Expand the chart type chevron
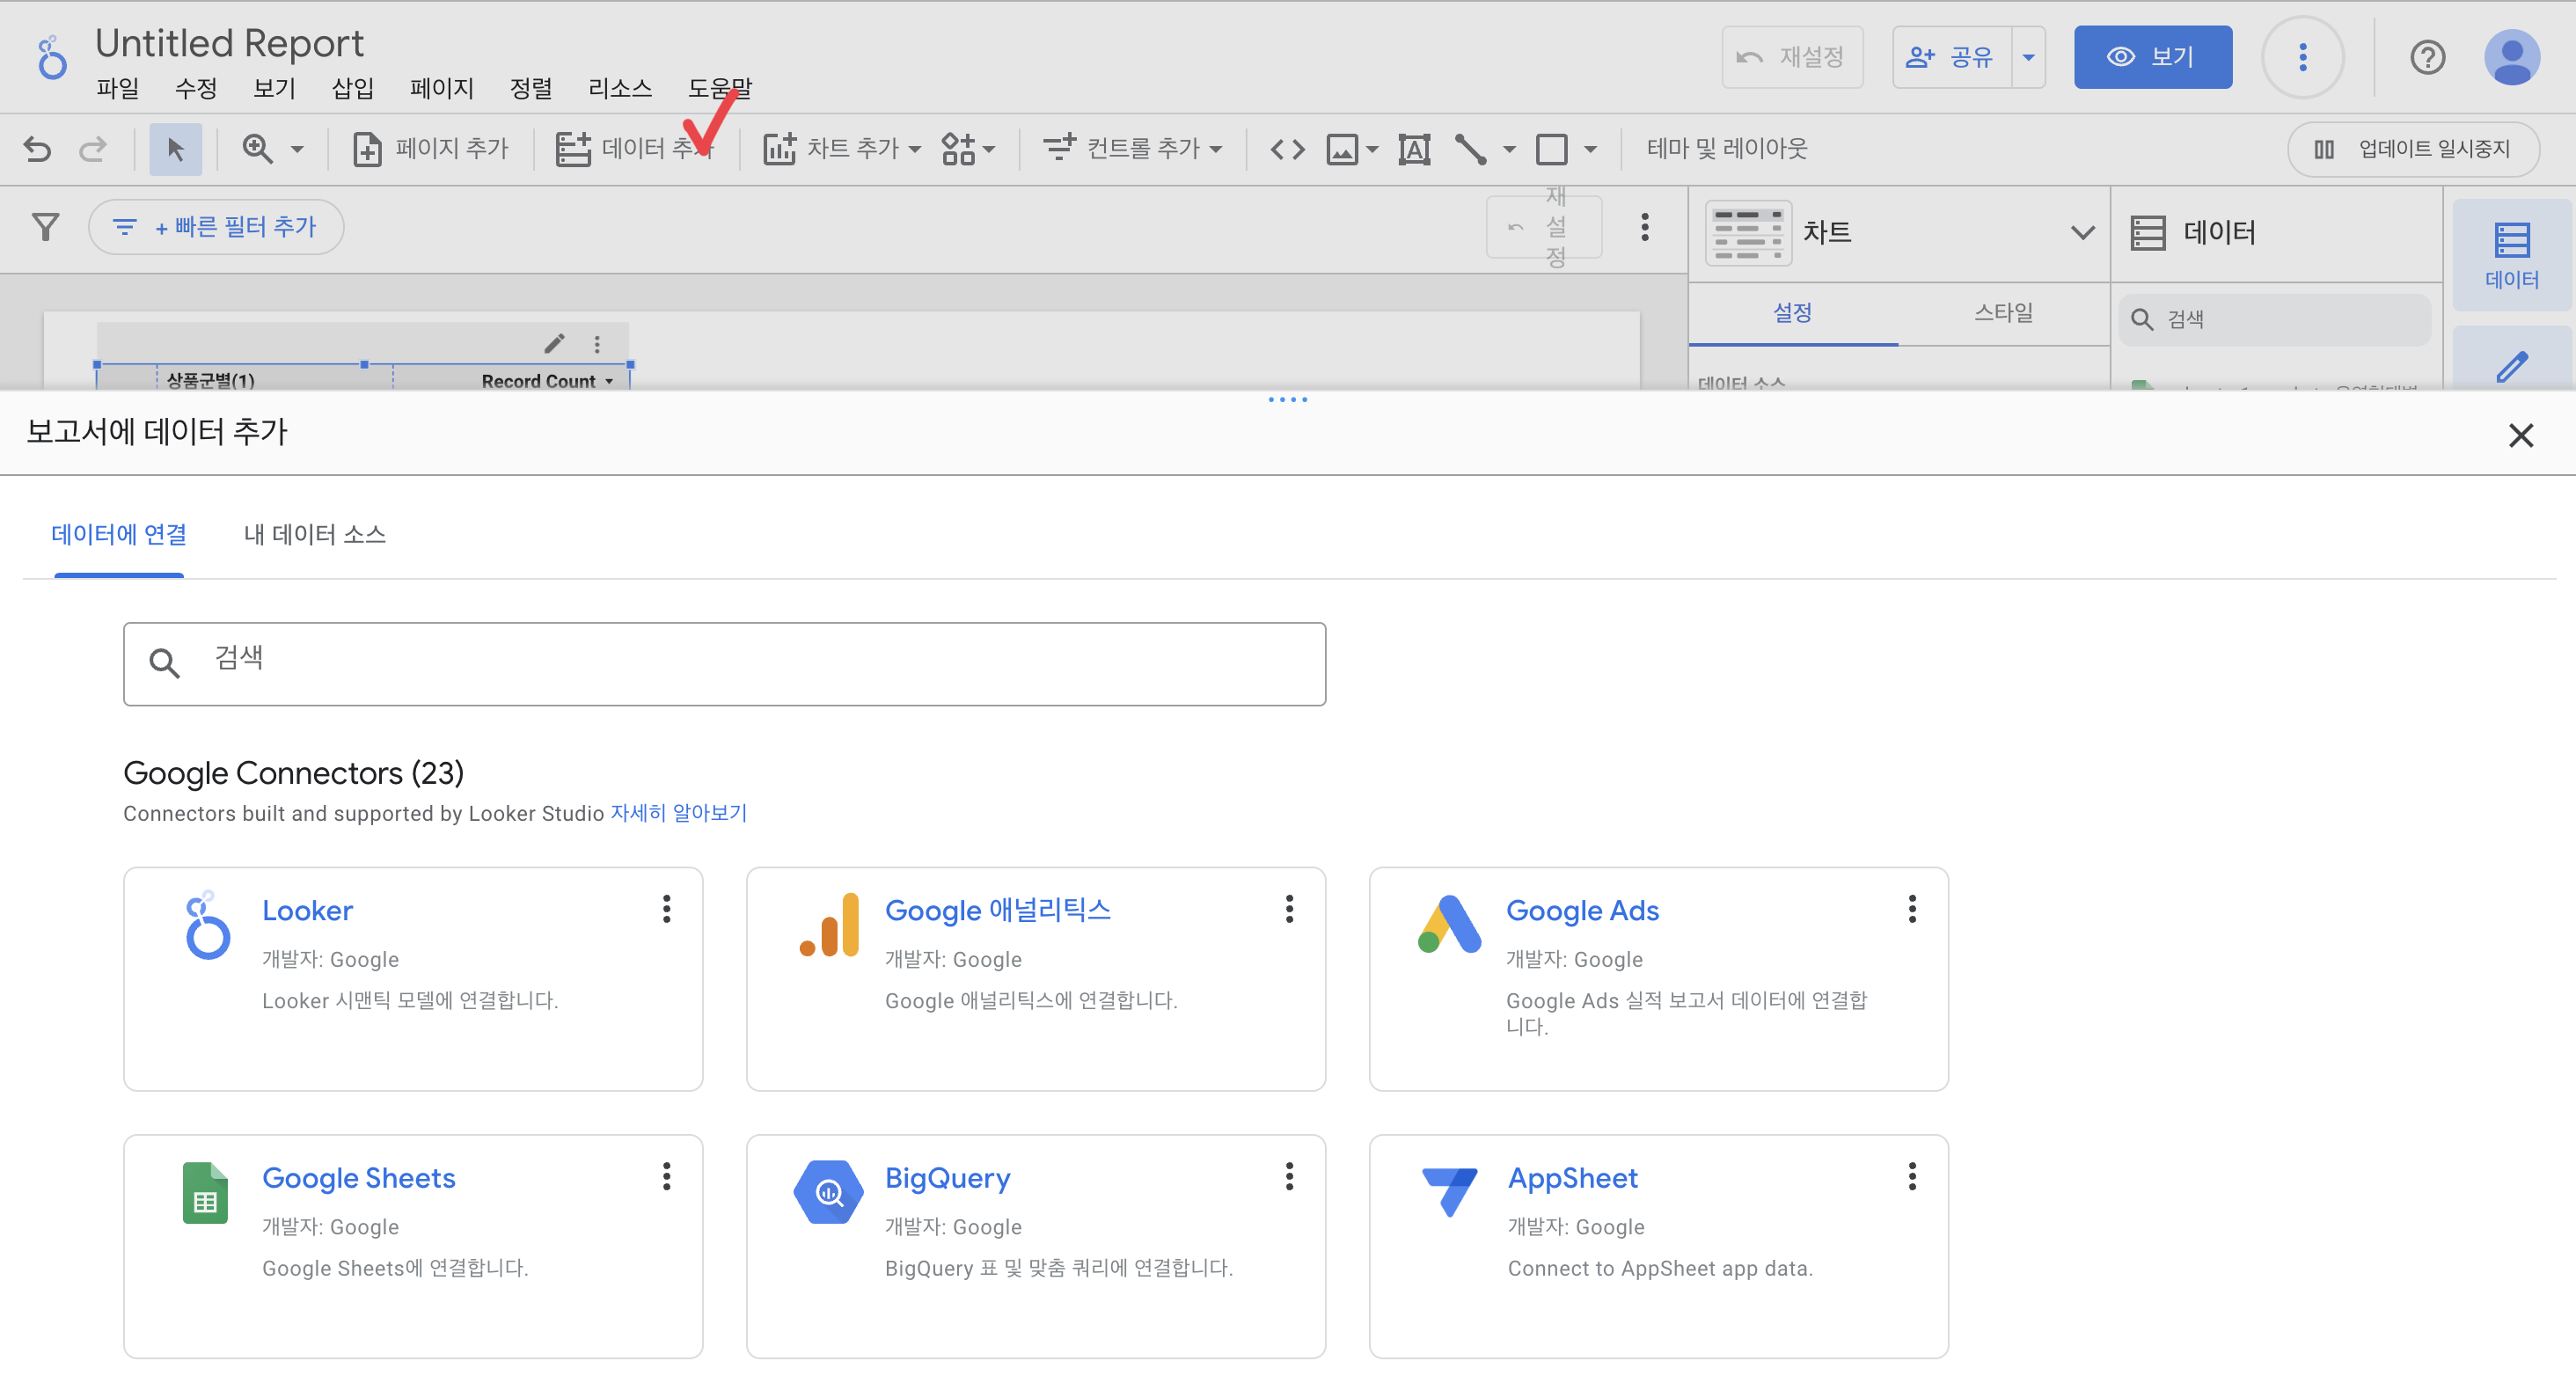2576x1383 pixels. [x=2082, y=232]
